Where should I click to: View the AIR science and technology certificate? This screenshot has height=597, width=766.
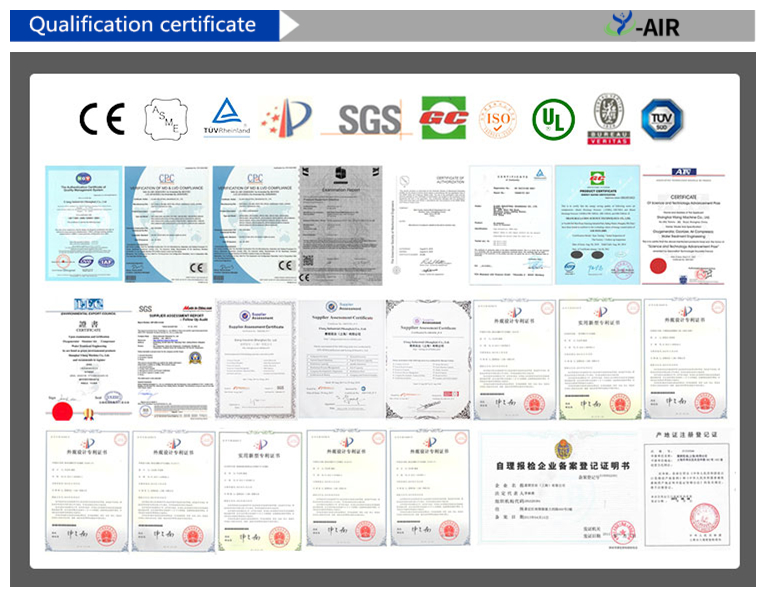(x=683, y=226)
